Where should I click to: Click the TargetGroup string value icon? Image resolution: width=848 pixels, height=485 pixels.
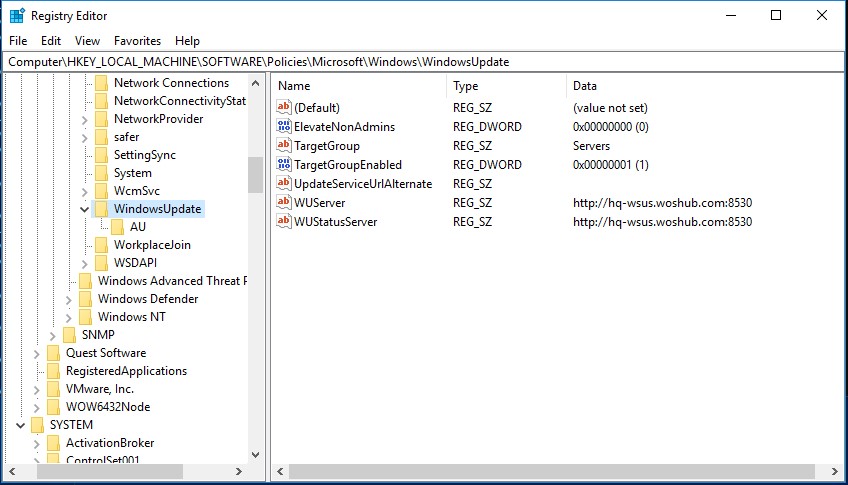click(284, 146)
